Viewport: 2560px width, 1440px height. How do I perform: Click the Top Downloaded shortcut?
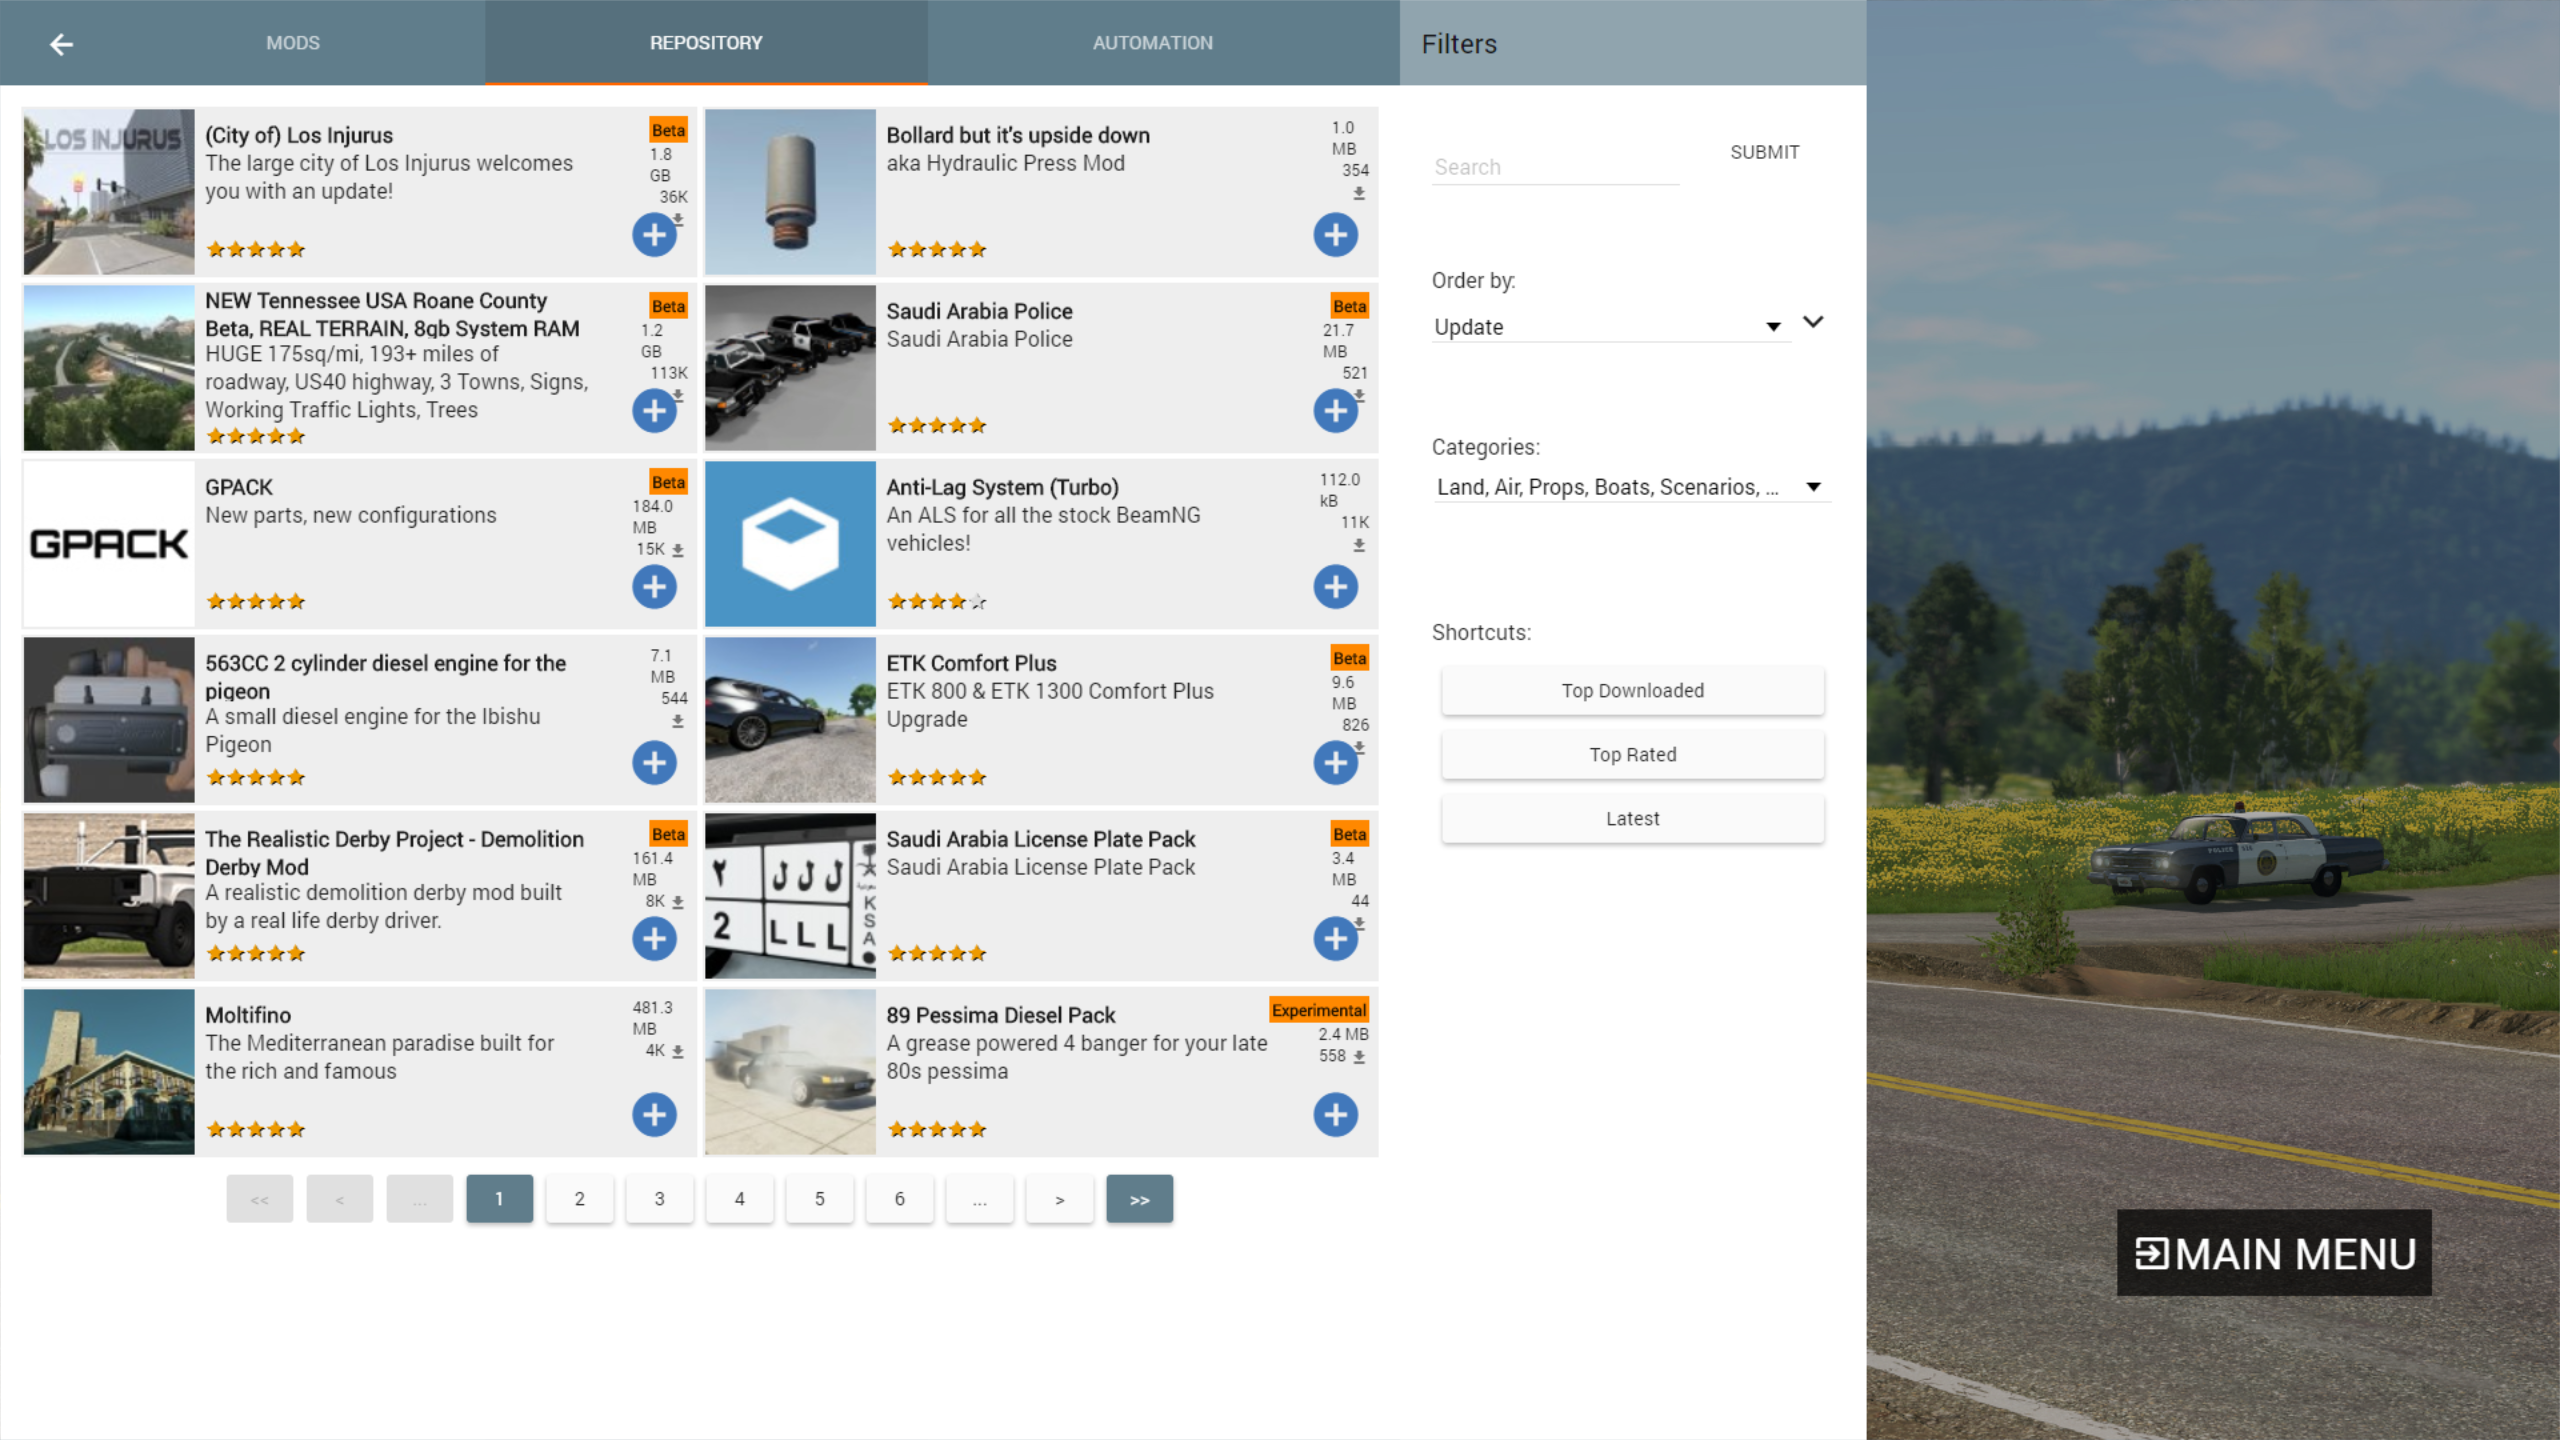click(1632, 691)
